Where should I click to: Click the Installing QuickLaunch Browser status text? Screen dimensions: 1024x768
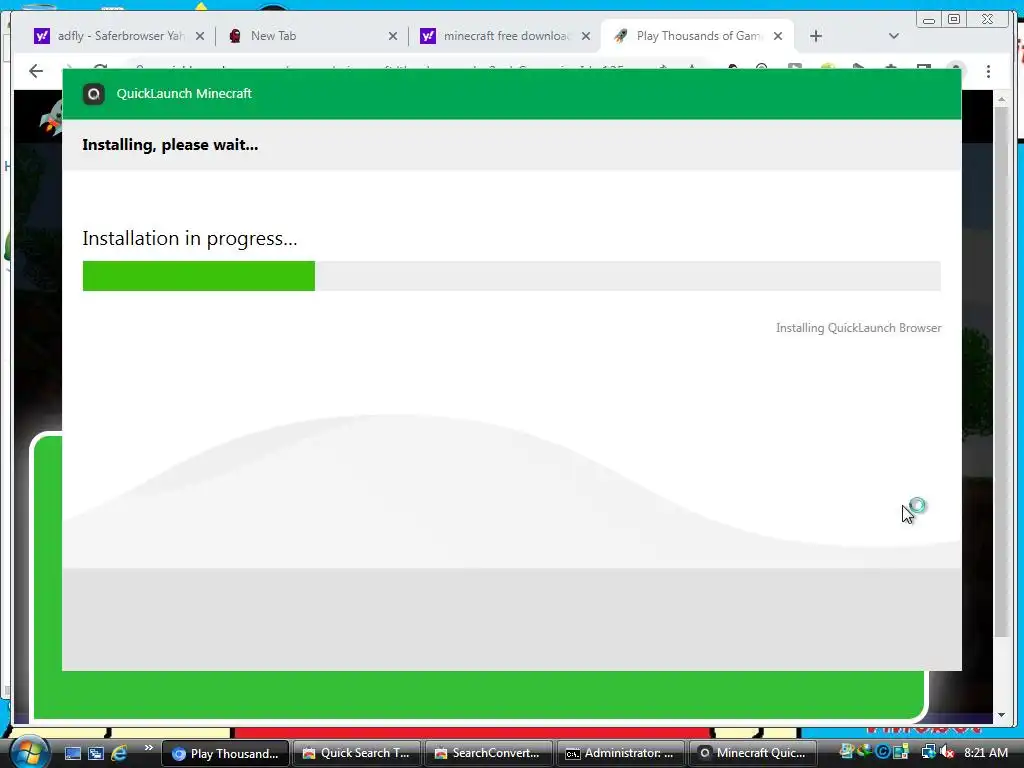pos(858,328)
